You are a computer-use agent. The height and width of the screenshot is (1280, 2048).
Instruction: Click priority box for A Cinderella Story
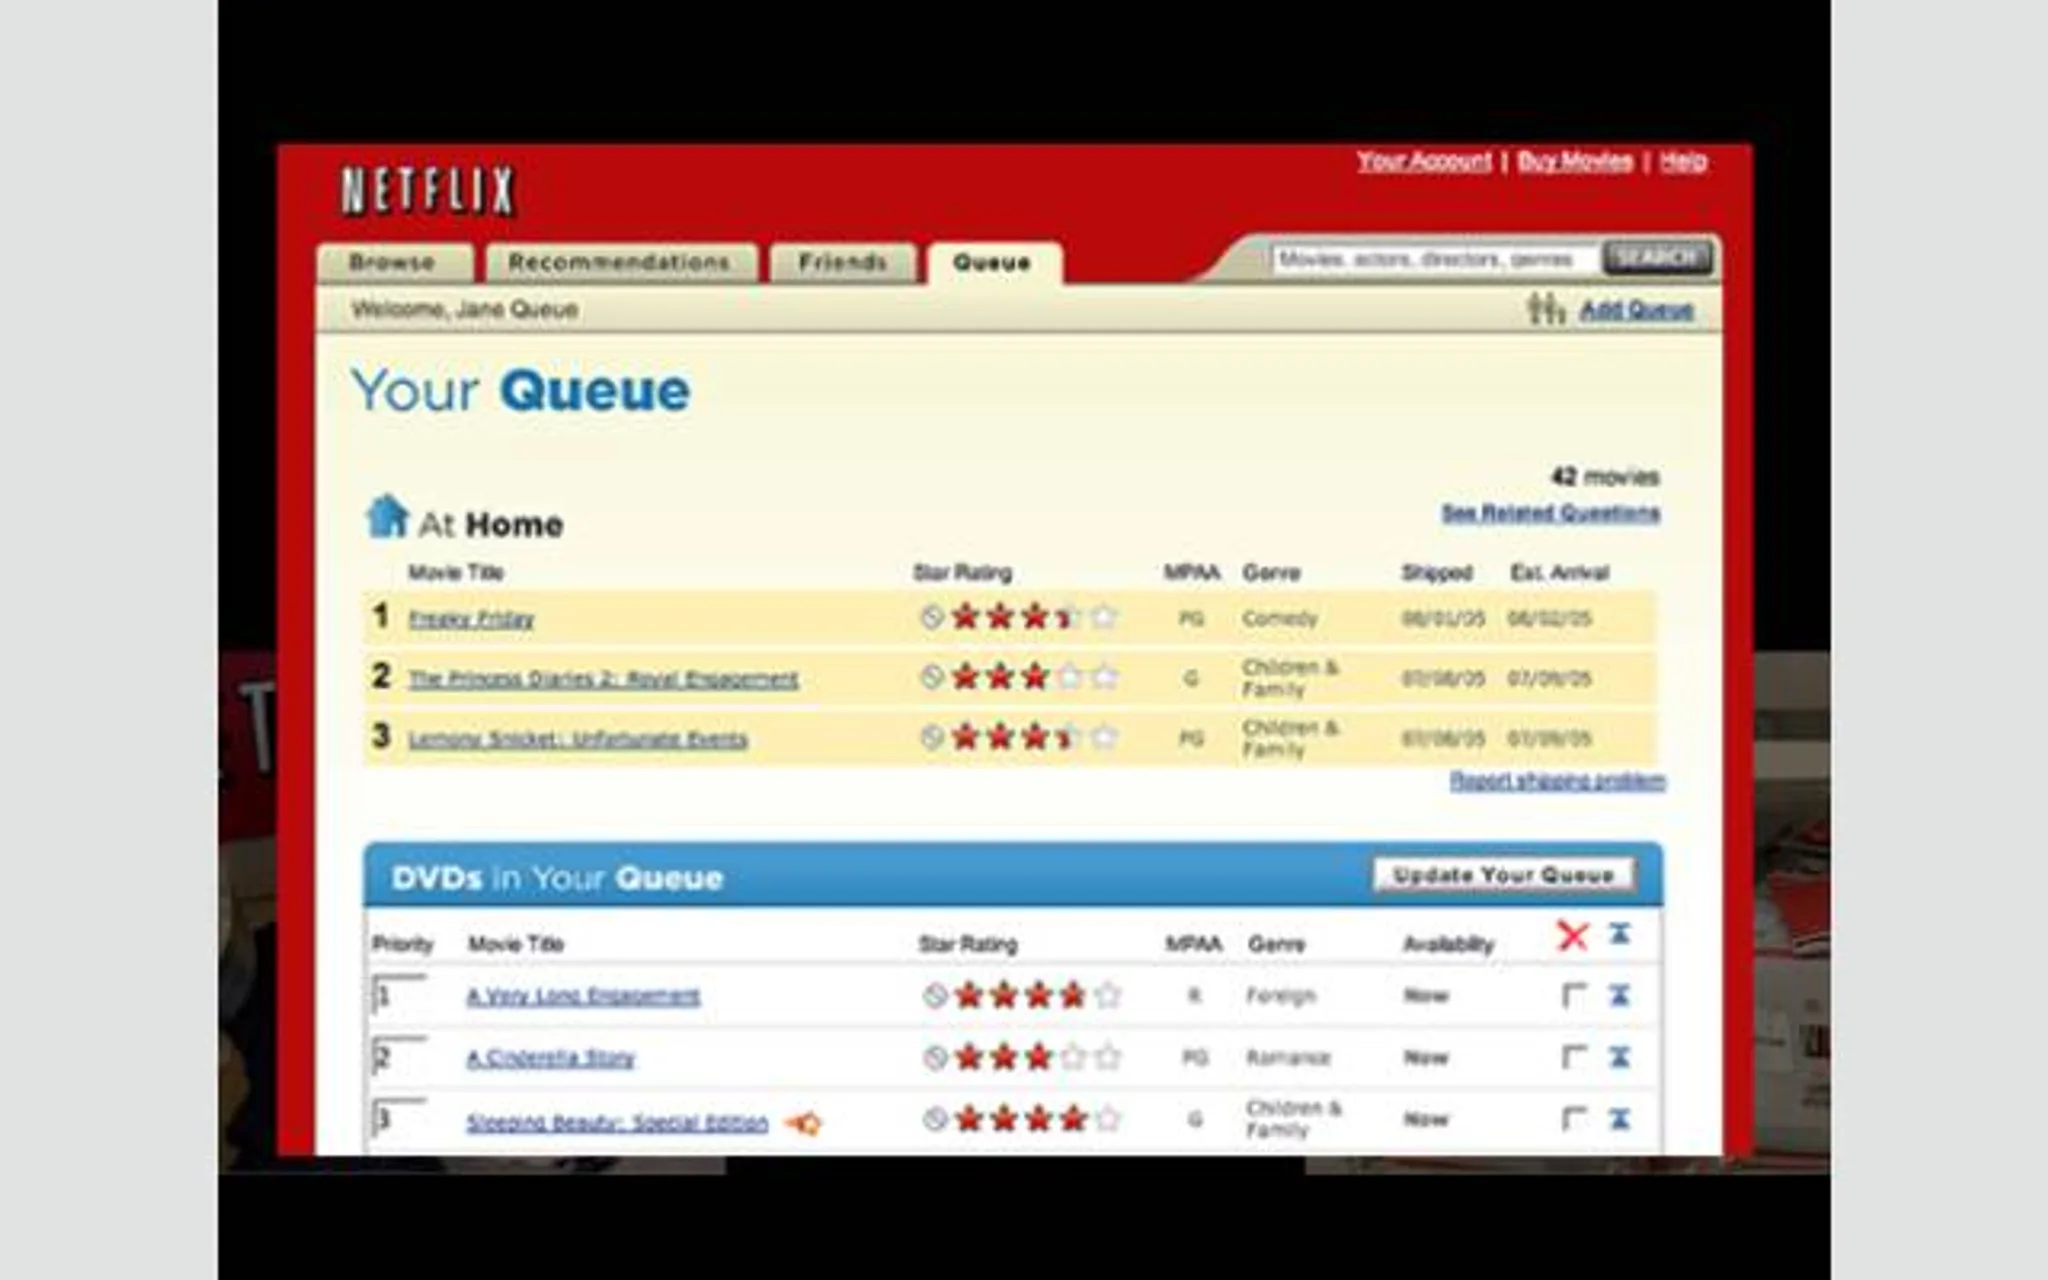coord(399,1057)
